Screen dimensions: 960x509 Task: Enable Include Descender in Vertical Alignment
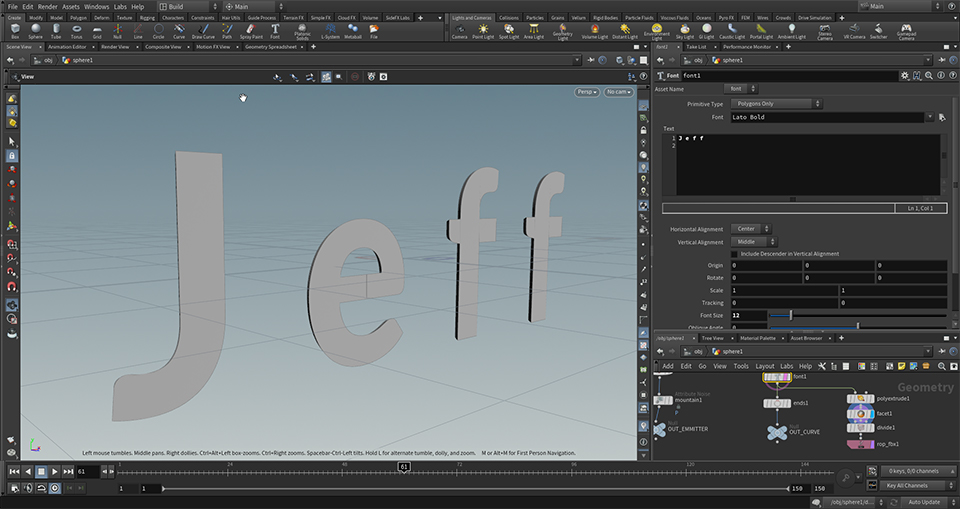click(735, 254)
